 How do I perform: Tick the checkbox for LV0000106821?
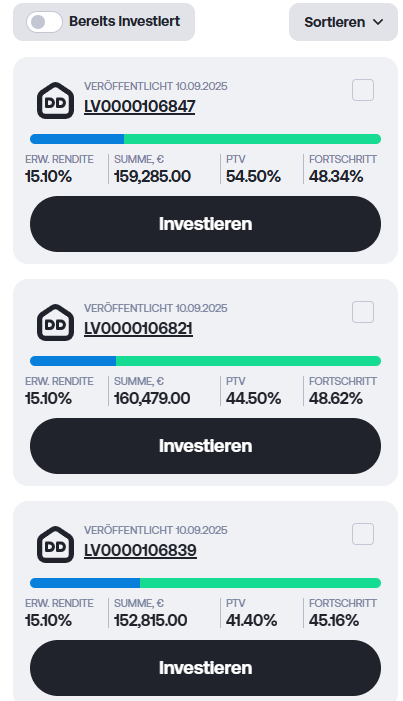coord(363,312)
